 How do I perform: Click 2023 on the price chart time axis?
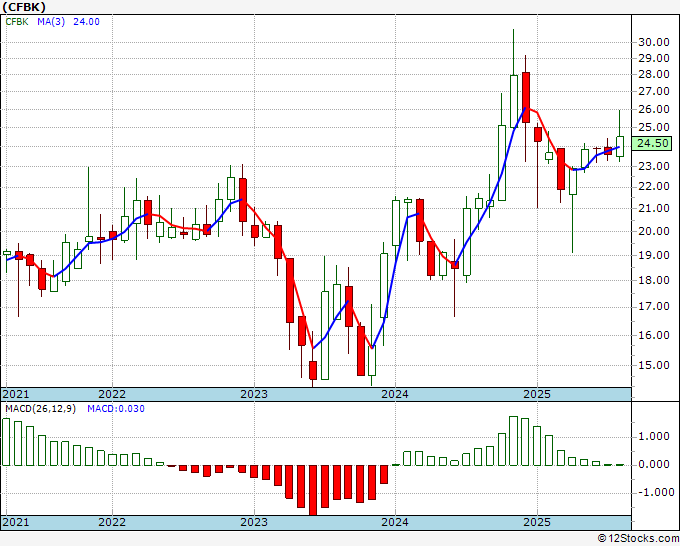click(254, 394)
